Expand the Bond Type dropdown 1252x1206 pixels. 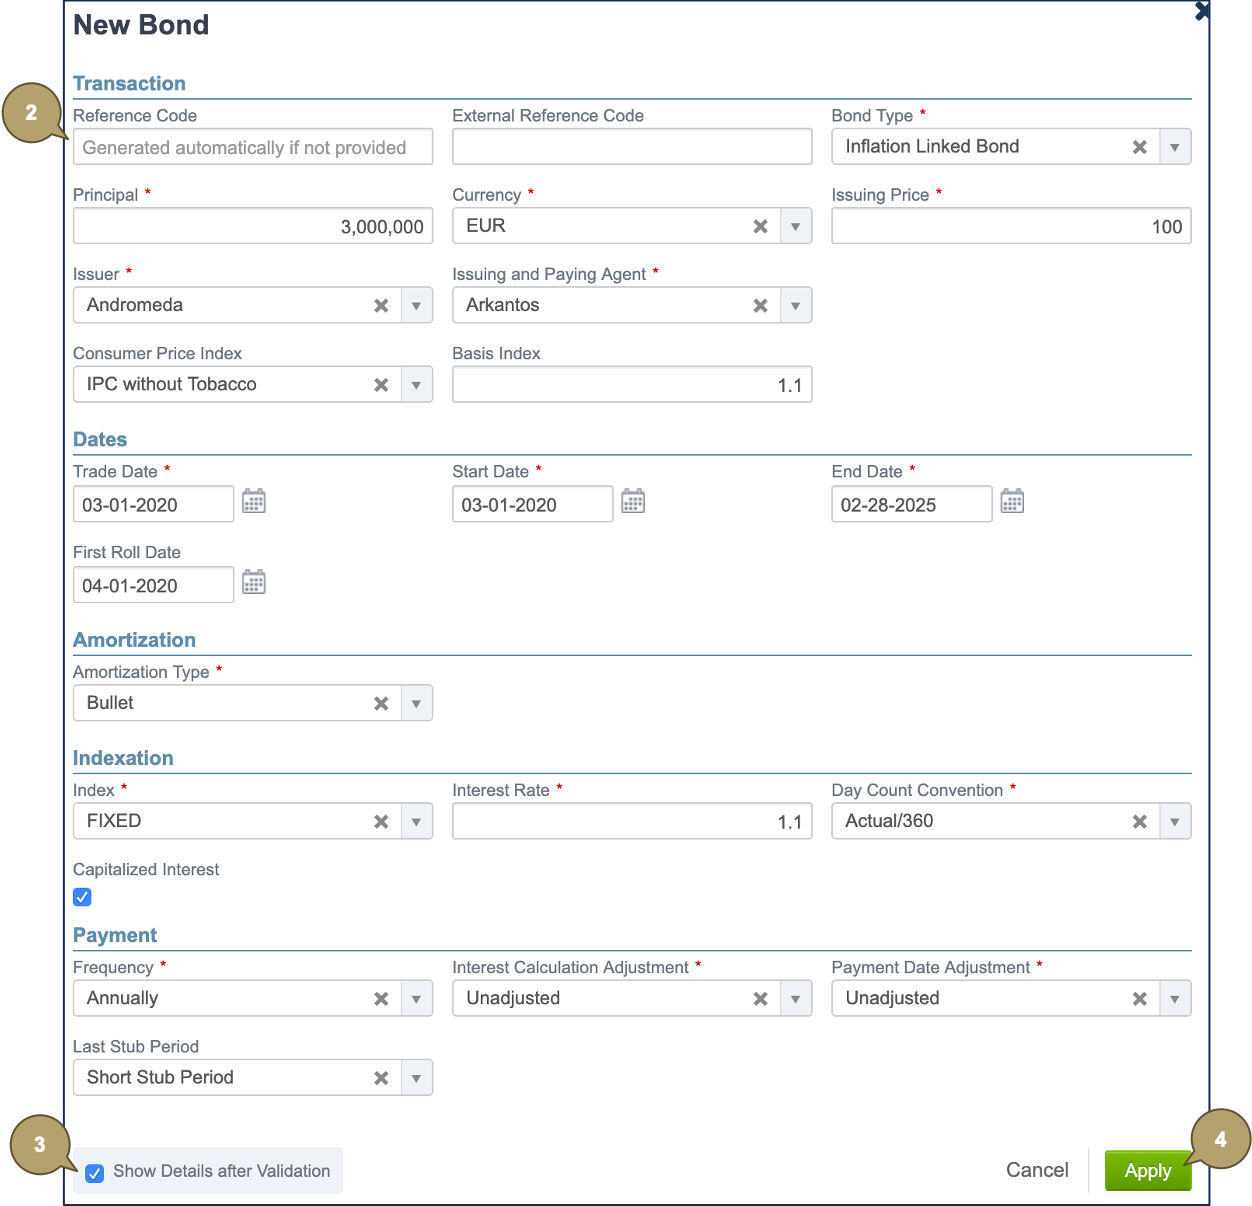[x=1175, y=147]
